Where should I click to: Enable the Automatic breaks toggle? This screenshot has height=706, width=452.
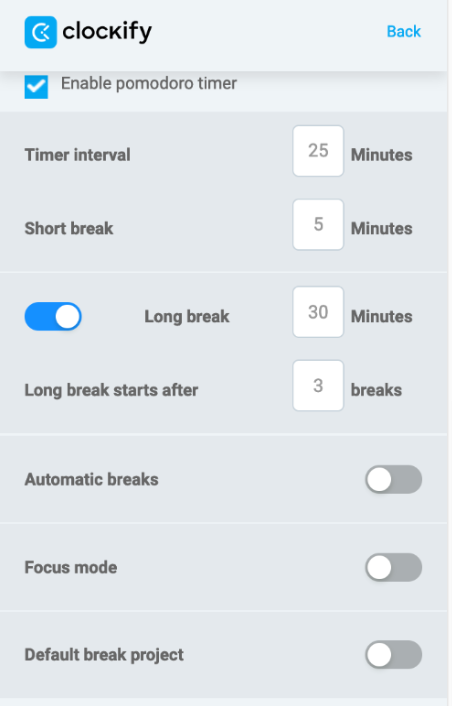[393, 480]
